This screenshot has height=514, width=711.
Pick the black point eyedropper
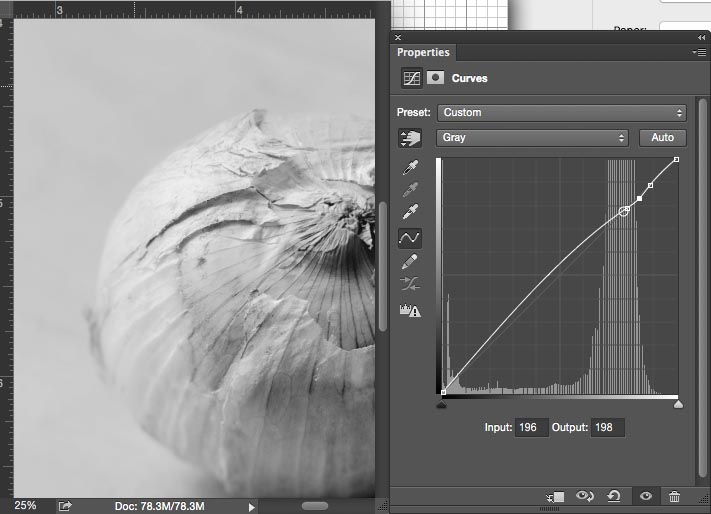point(410,167)
